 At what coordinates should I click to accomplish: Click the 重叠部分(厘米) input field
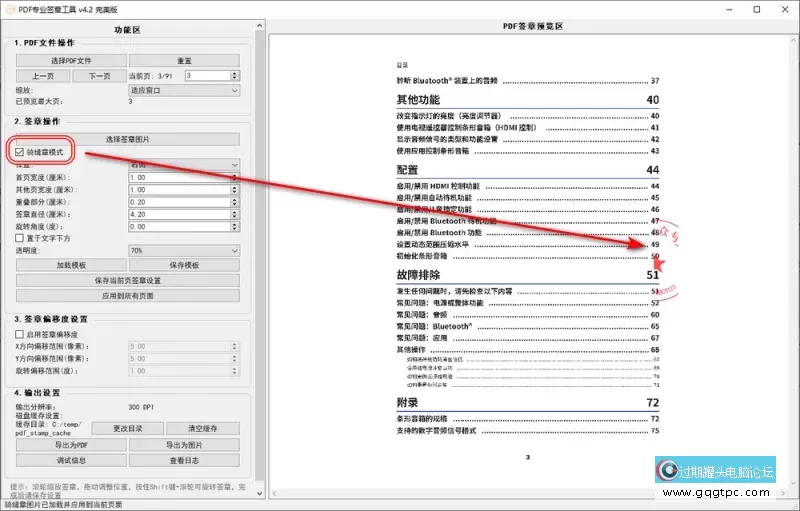pyautogui.click(x=179, y=202)
